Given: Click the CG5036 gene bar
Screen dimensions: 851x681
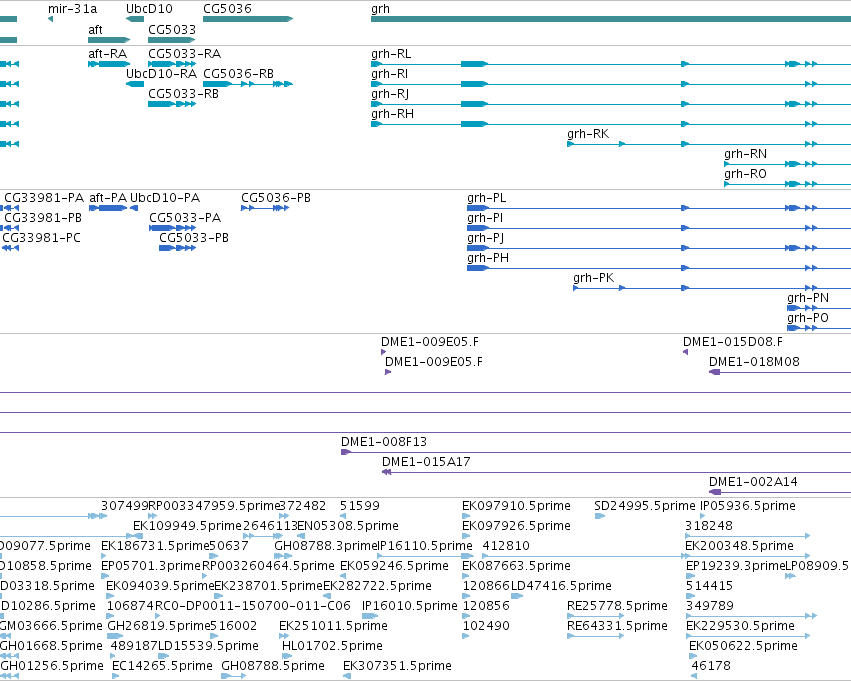Looking at the screenshot, I should (x=248, y=19).
